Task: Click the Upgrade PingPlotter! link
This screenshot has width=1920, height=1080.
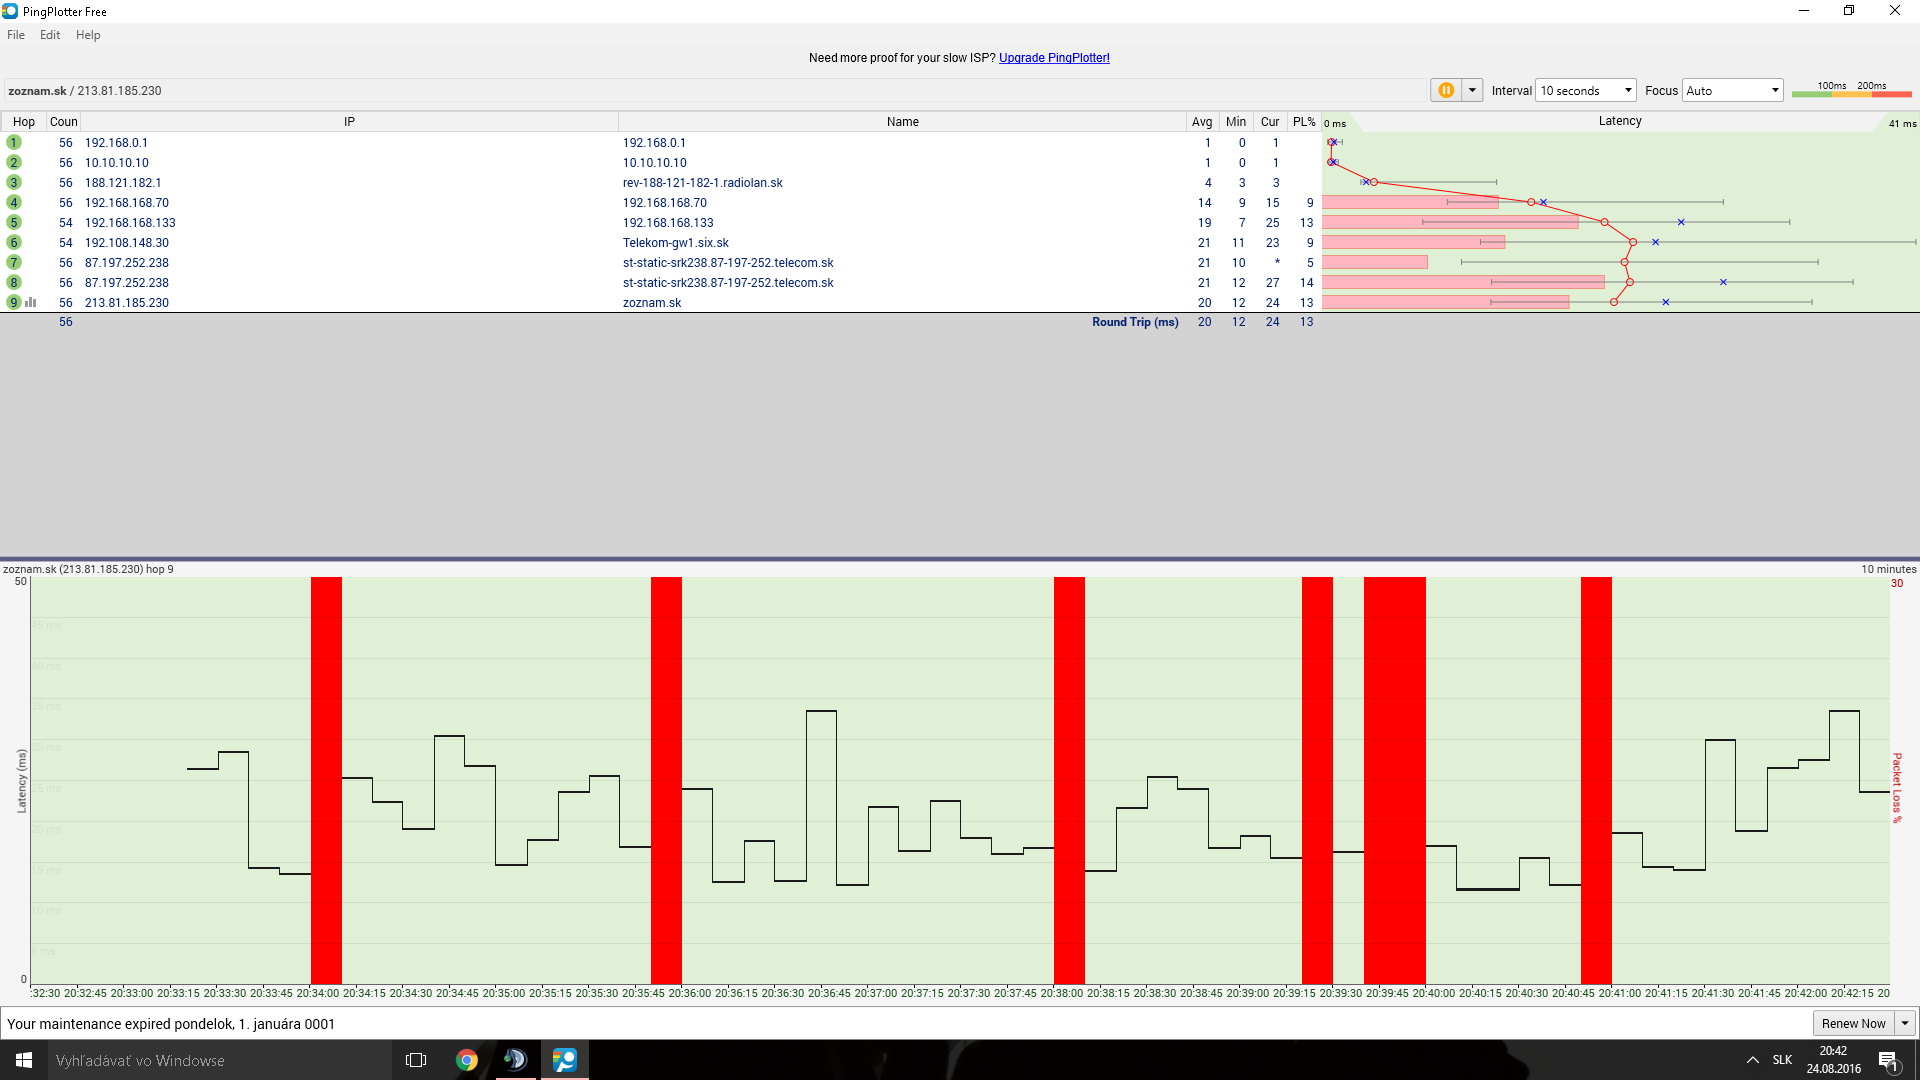Action: (x=1054, y=58)
